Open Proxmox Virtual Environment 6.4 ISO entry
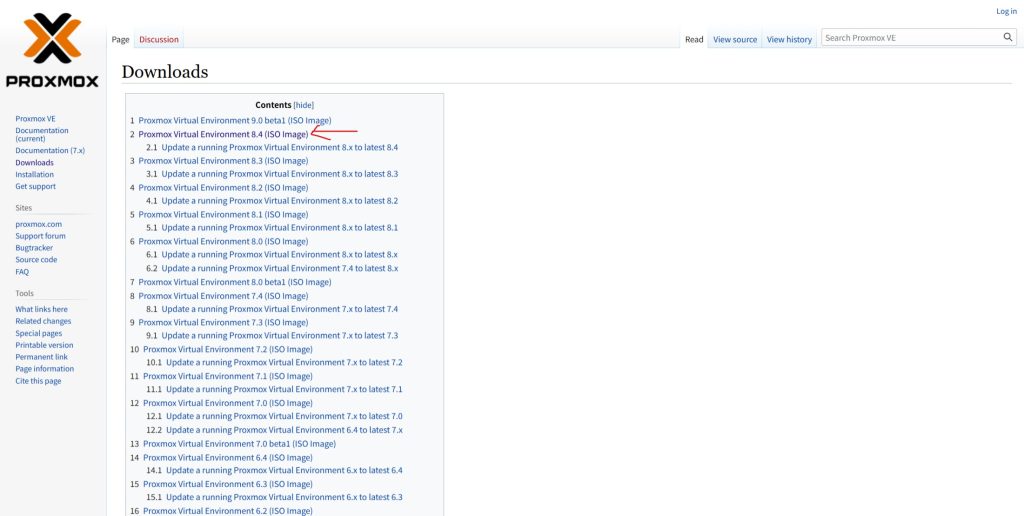This screenshot has height=516, width=1024. tap(227, 457)
